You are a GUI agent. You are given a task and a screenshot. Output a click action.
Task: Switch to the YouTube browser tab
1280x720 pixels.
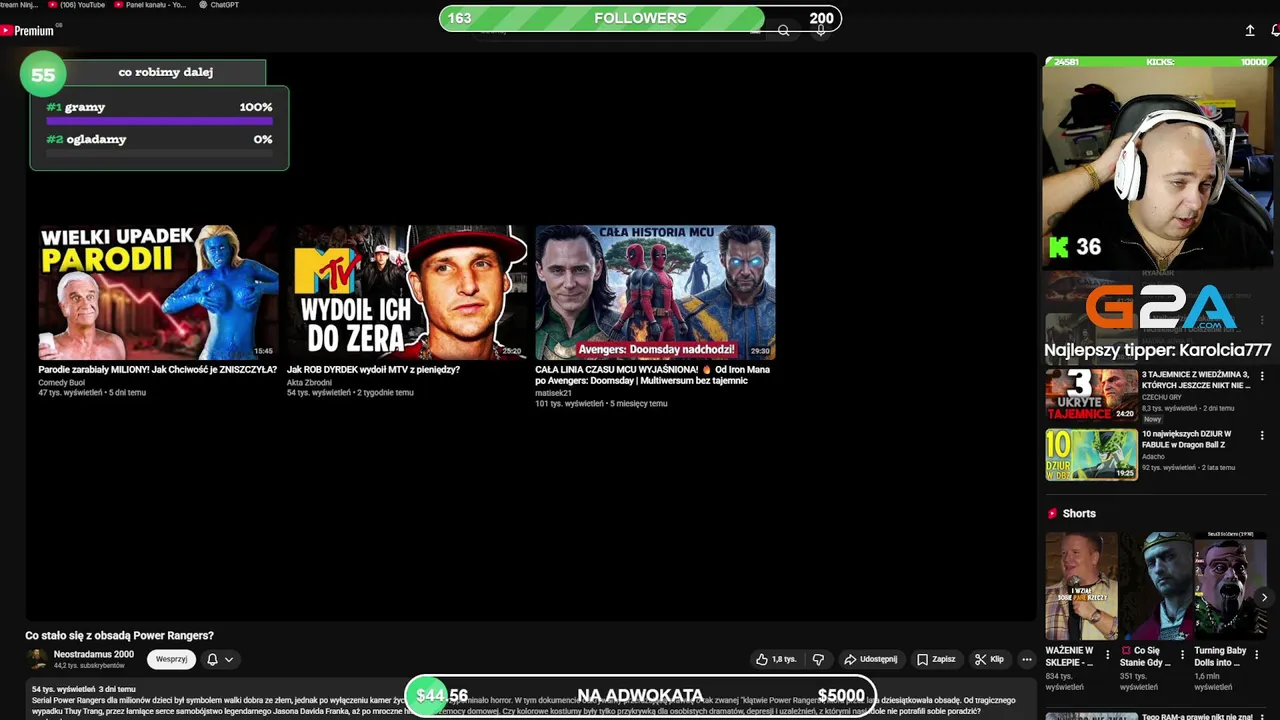(76, 5)
